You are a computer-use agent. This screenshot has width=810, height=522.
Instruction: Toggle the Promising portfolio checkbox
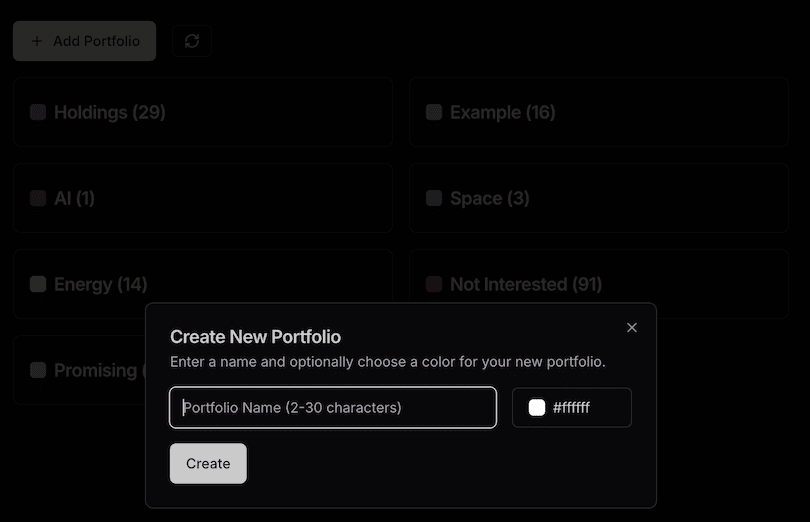tap(38, 370)
